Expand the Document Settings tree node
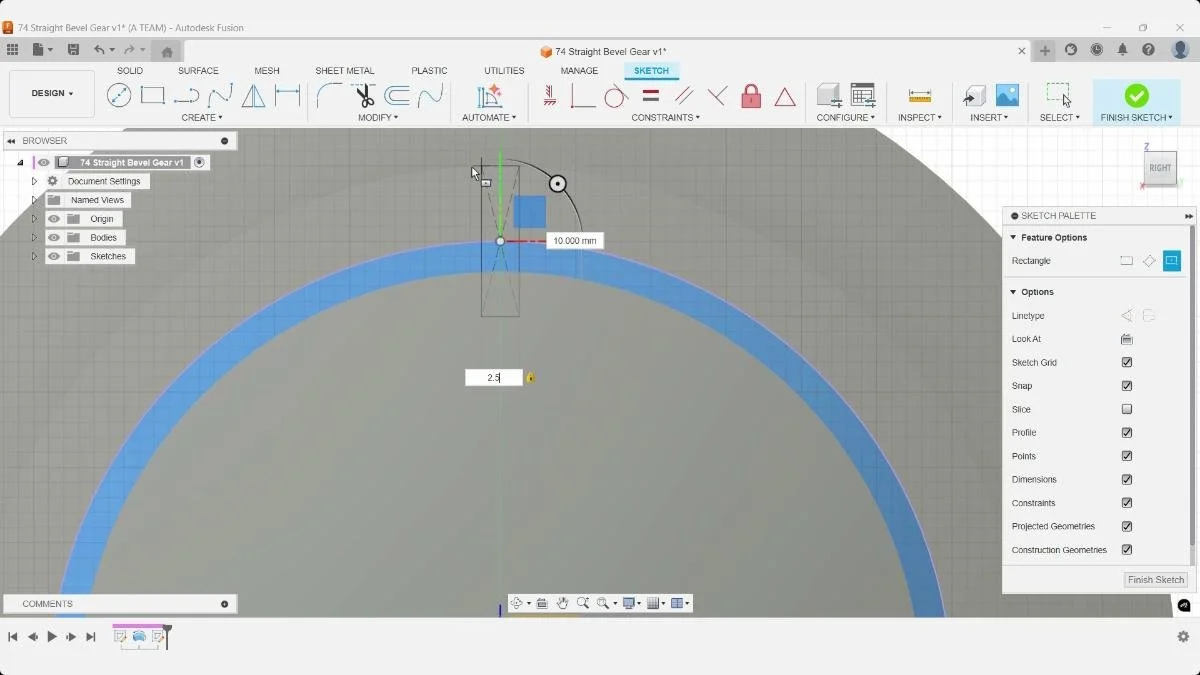This screenshot has height=675, width=1200. [x=34, y=181]
